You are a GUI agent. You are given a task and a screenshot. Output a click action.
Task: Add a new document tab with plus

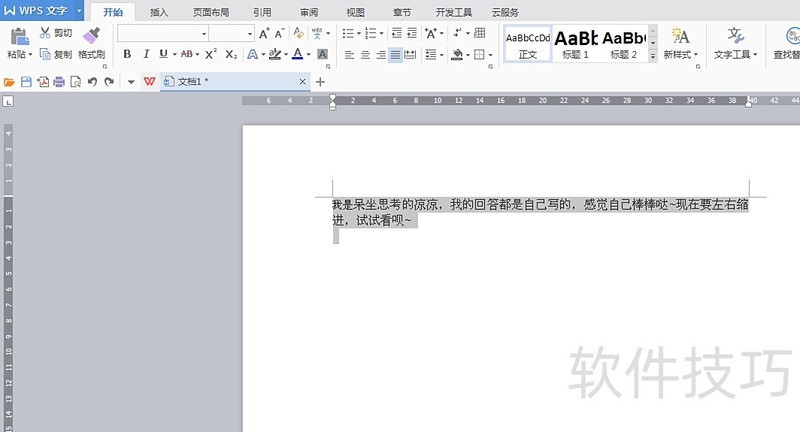(x=320, y=81)
